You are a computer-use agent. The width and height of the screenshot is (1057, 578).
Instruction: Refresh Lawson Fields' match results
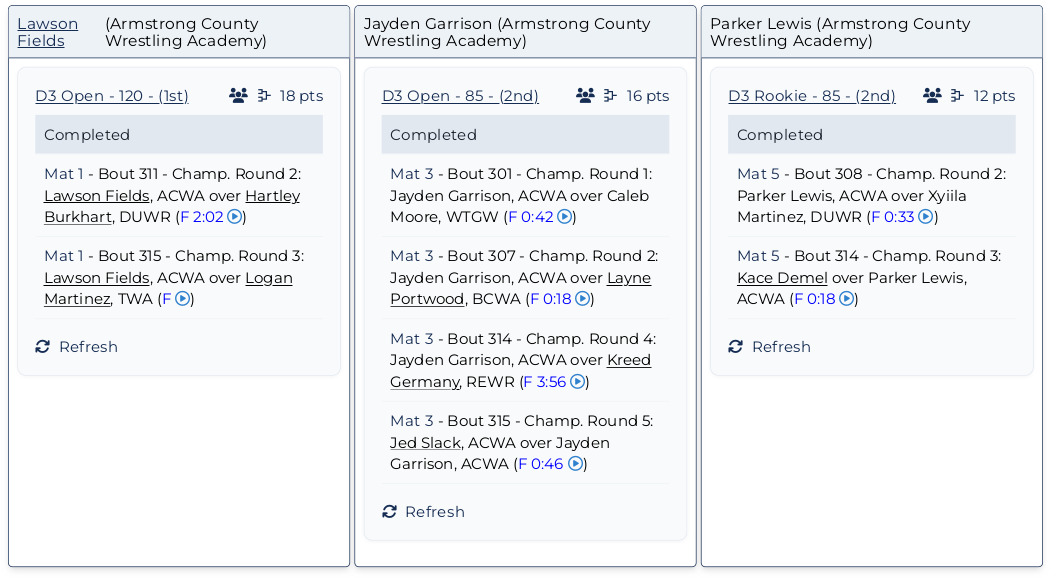[x=77, y=347]
